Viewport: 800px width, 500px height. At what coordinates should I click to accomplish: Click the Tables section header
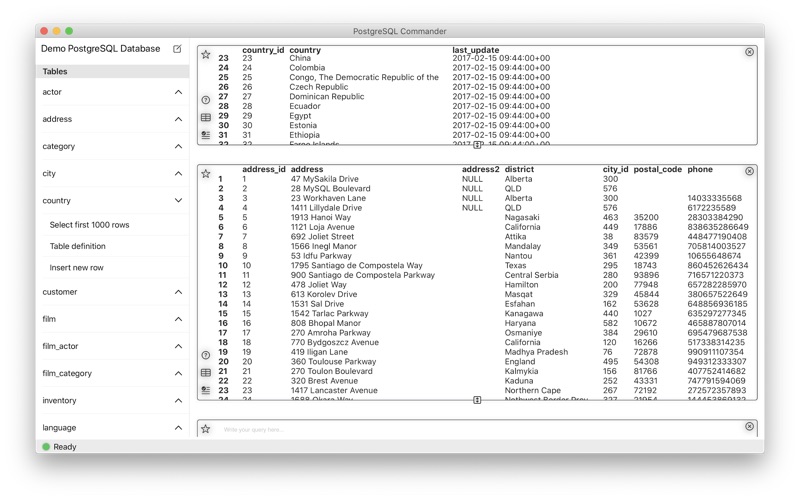(x=112, y=71)
